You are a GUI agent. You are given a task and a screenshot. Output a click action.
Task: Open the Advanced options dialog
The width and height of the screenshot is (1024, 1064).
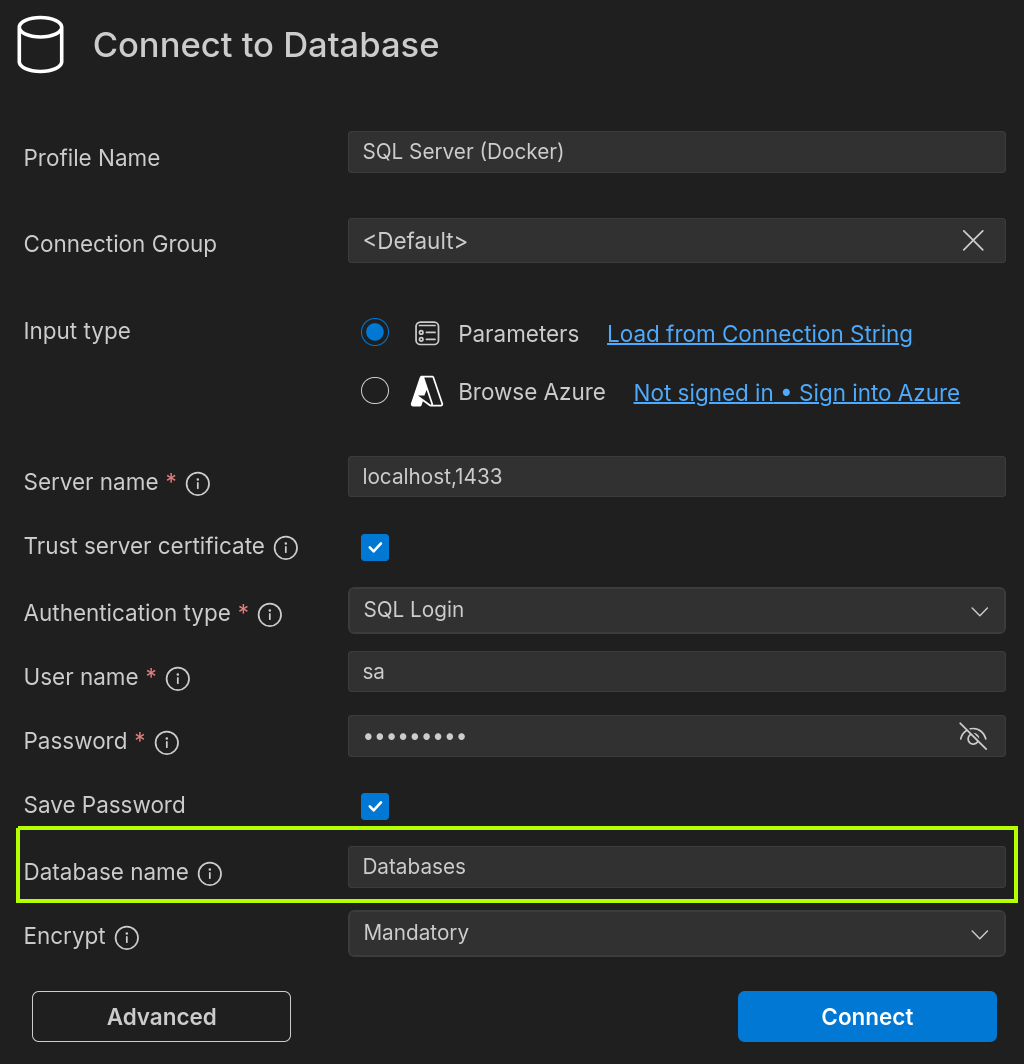coord(160,1016)
